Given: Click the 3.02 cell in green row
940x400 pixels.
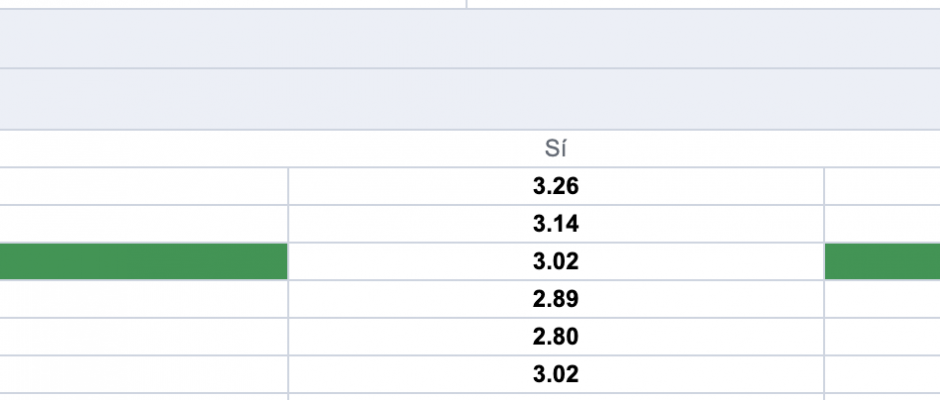Looking at the screenshot, I should 556,261.
